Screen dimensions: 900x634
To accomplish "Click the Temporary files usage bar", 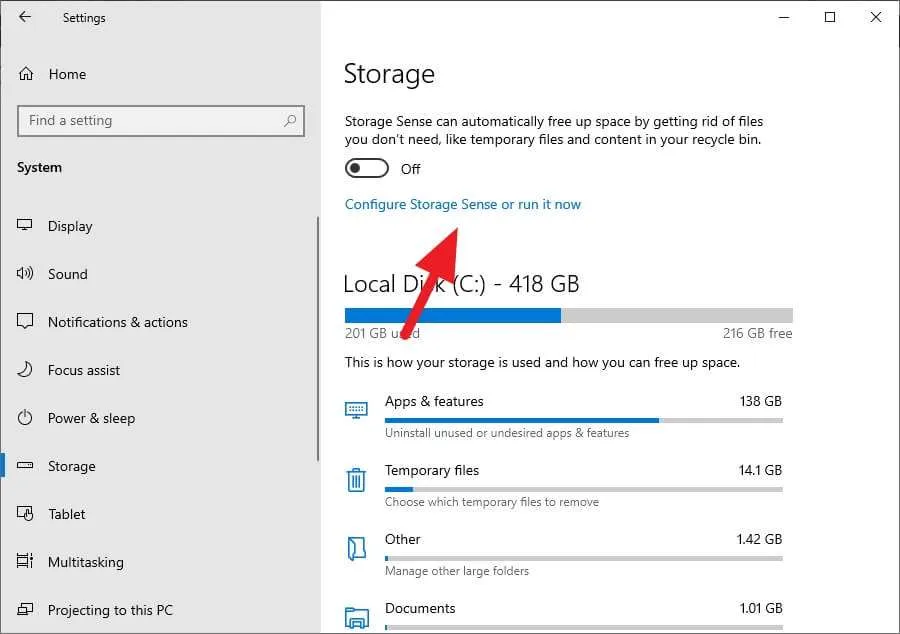I will (584, 489).
